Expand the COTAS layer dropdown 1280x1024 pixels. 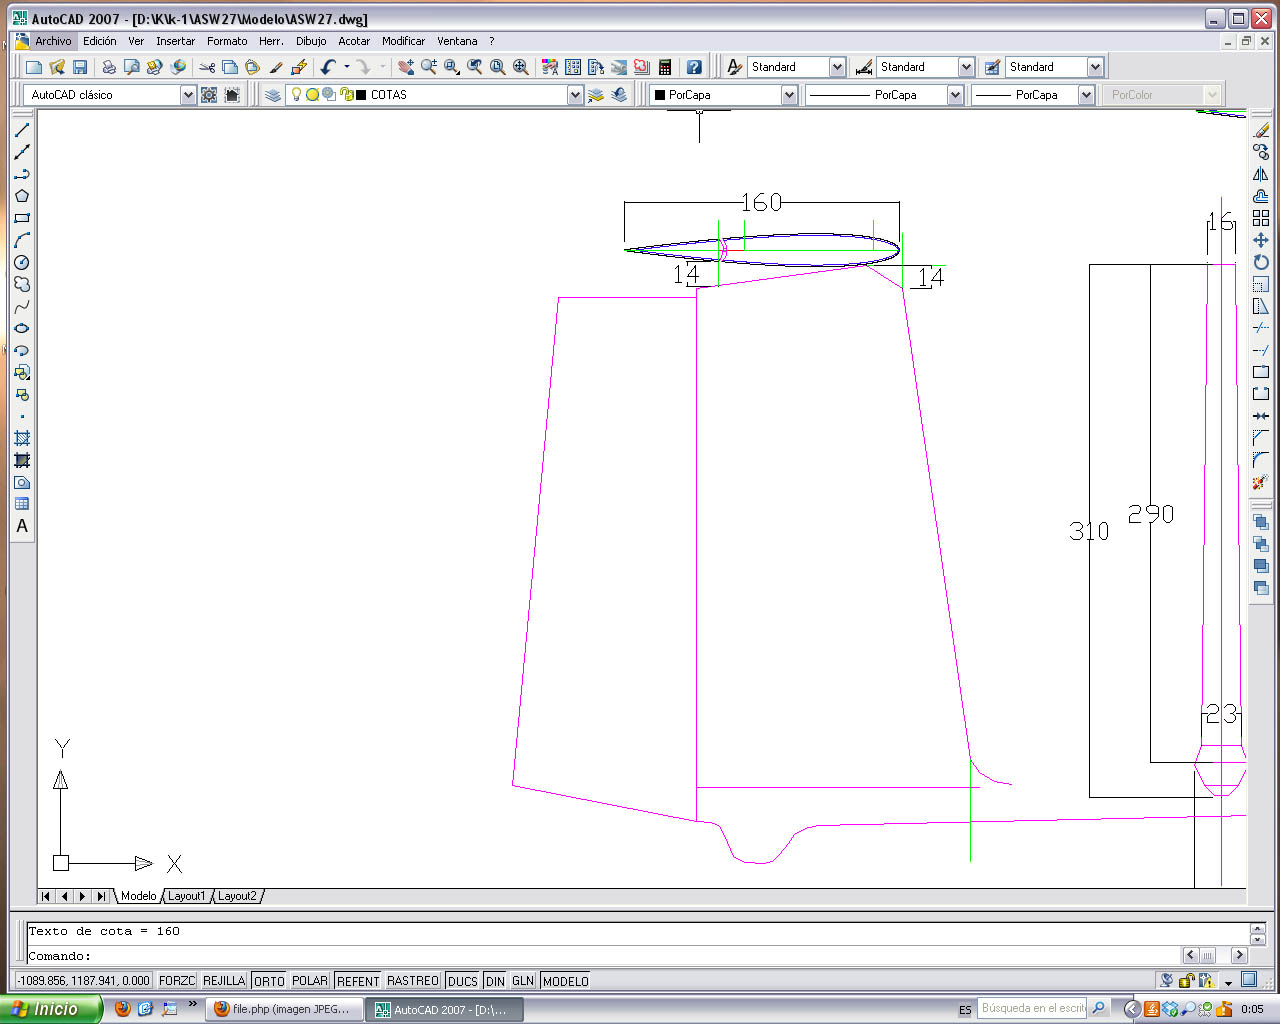575,95
